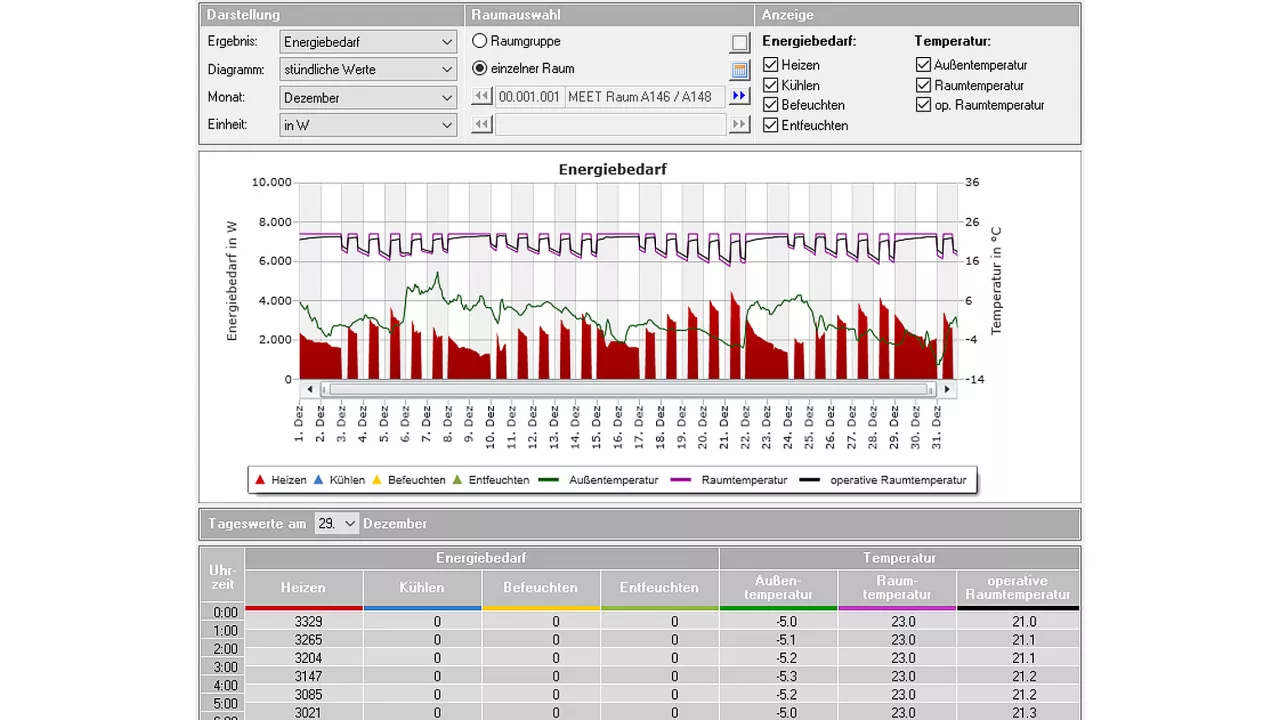
Task: Expand the Monat dropdown set to Dezember
Action: point(368,98)
